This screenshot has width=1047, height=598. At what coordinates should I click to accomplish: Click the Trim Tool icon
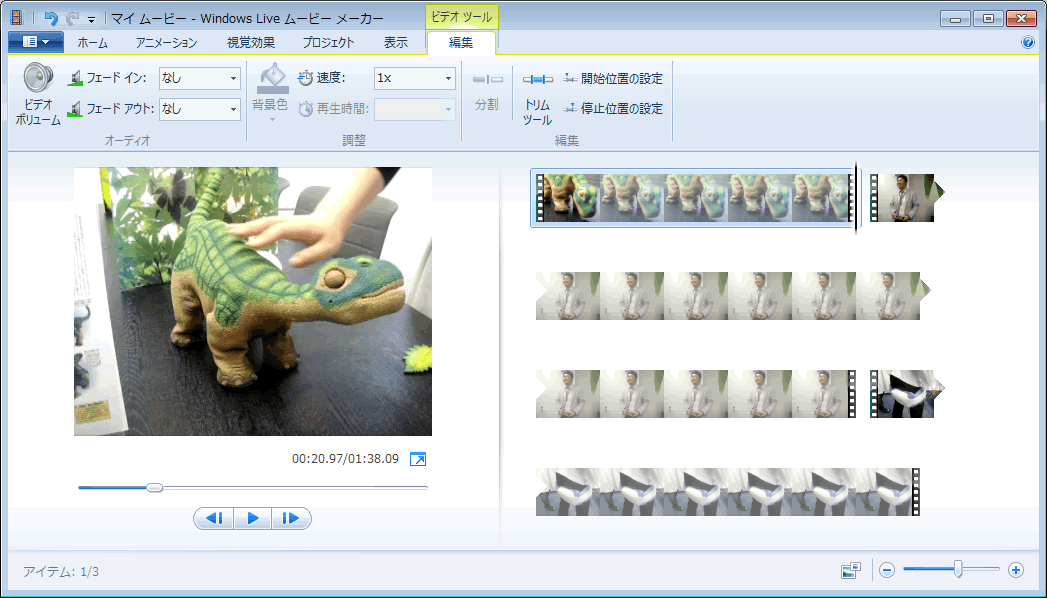[x=537, y=79]
